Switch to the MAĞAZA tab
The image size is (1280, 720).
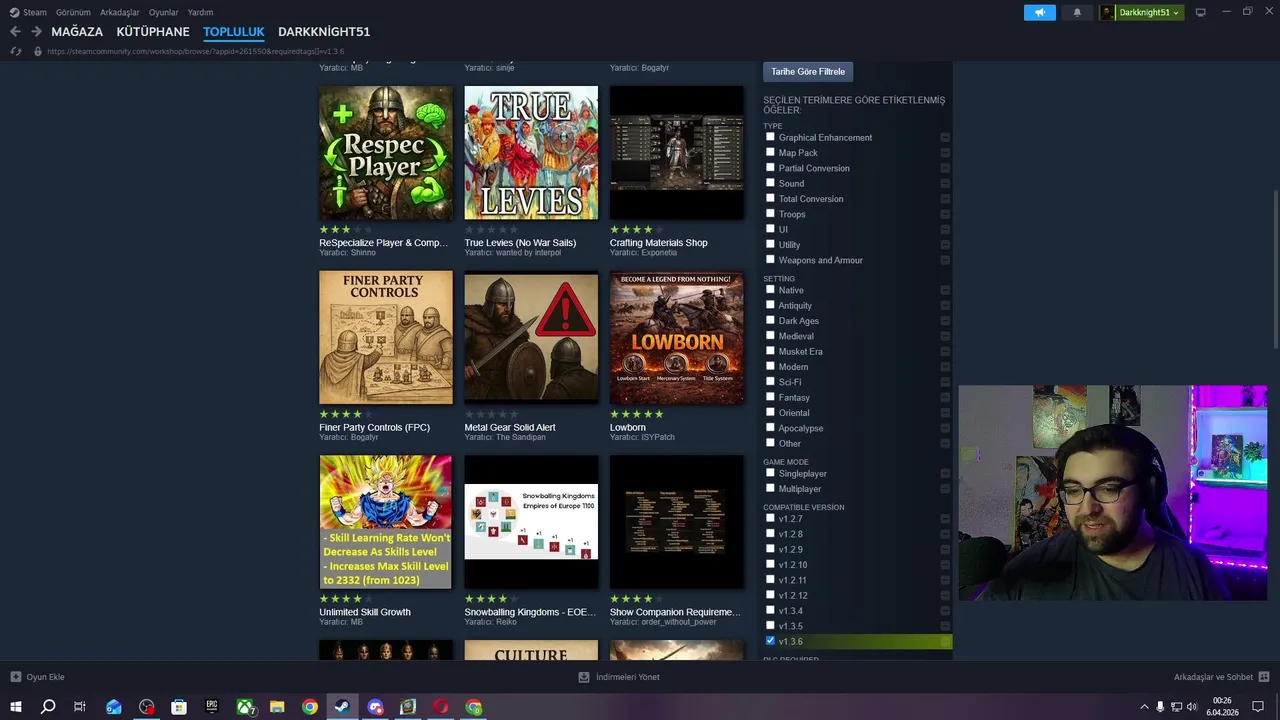(x=77, y=32)
